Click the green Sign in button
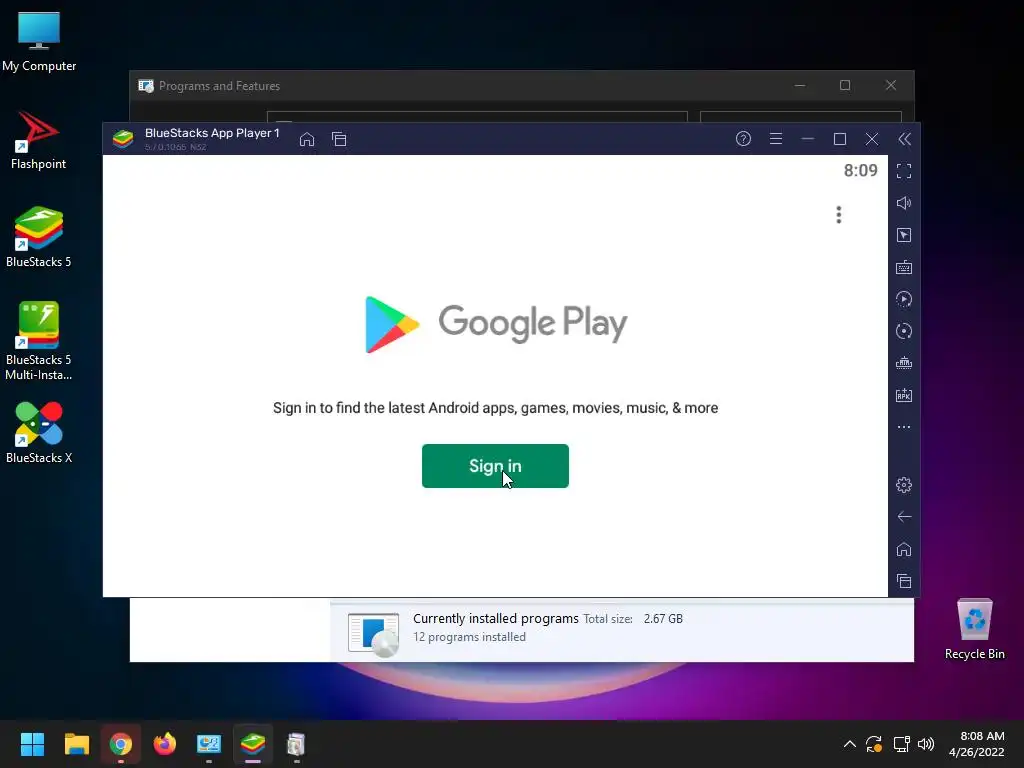1024x768 pixels. 495,466
